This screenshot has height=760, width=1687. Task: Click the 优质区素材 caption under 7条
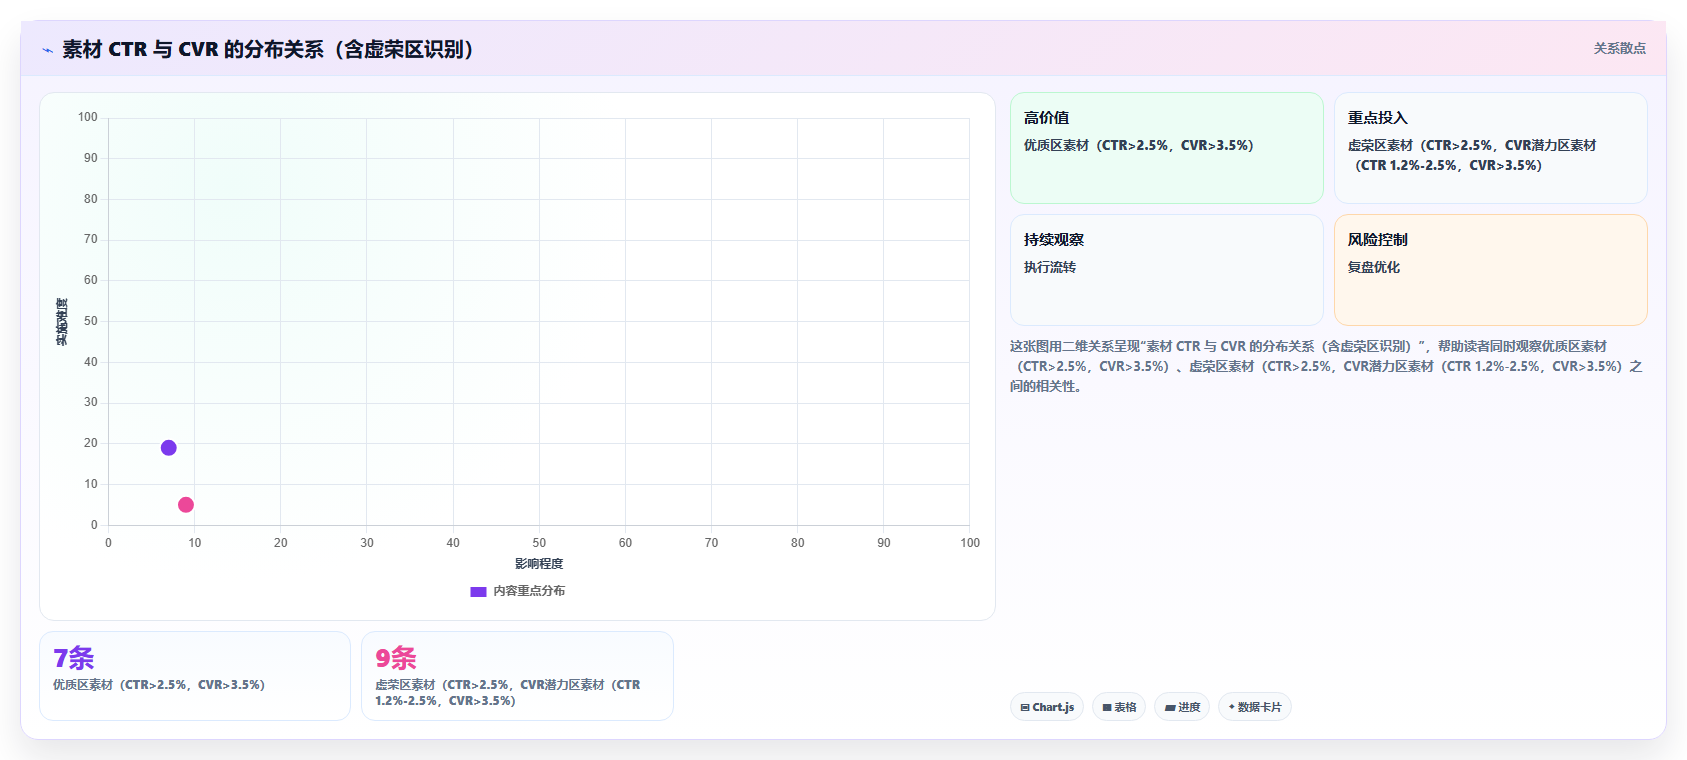159,685
